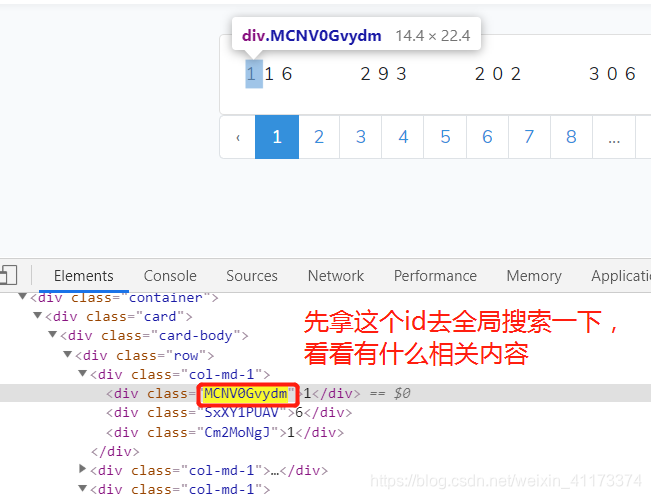
Task: Switch to the Network tab
Action: coord(335,276)
